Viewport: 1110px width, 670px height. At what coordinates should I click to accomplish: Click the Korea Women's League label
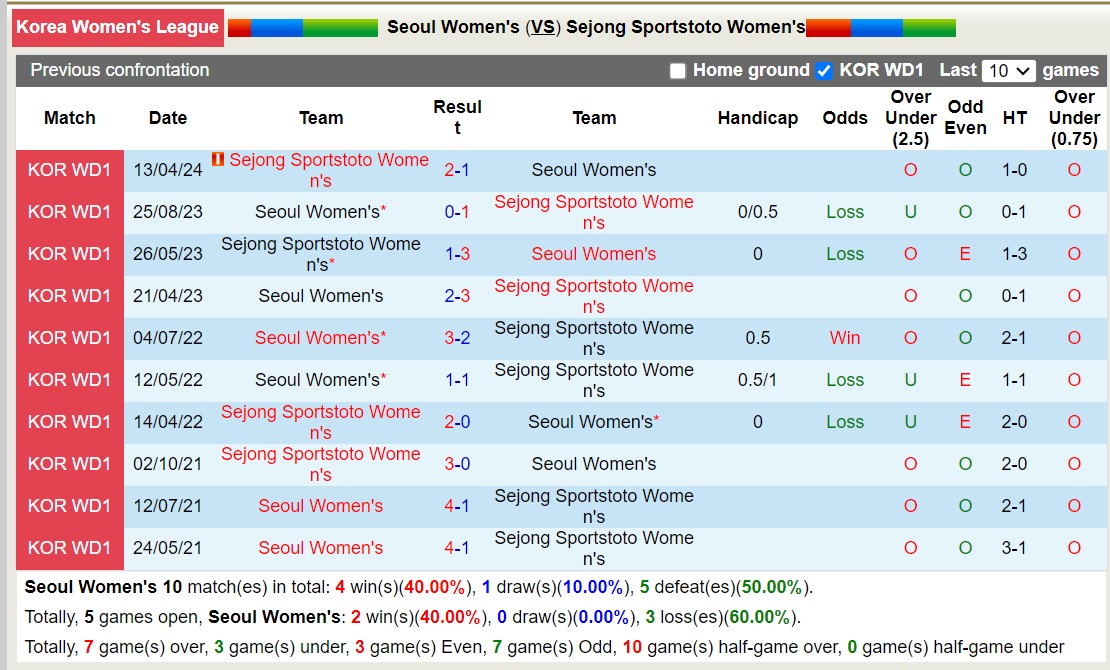point(117,27)
